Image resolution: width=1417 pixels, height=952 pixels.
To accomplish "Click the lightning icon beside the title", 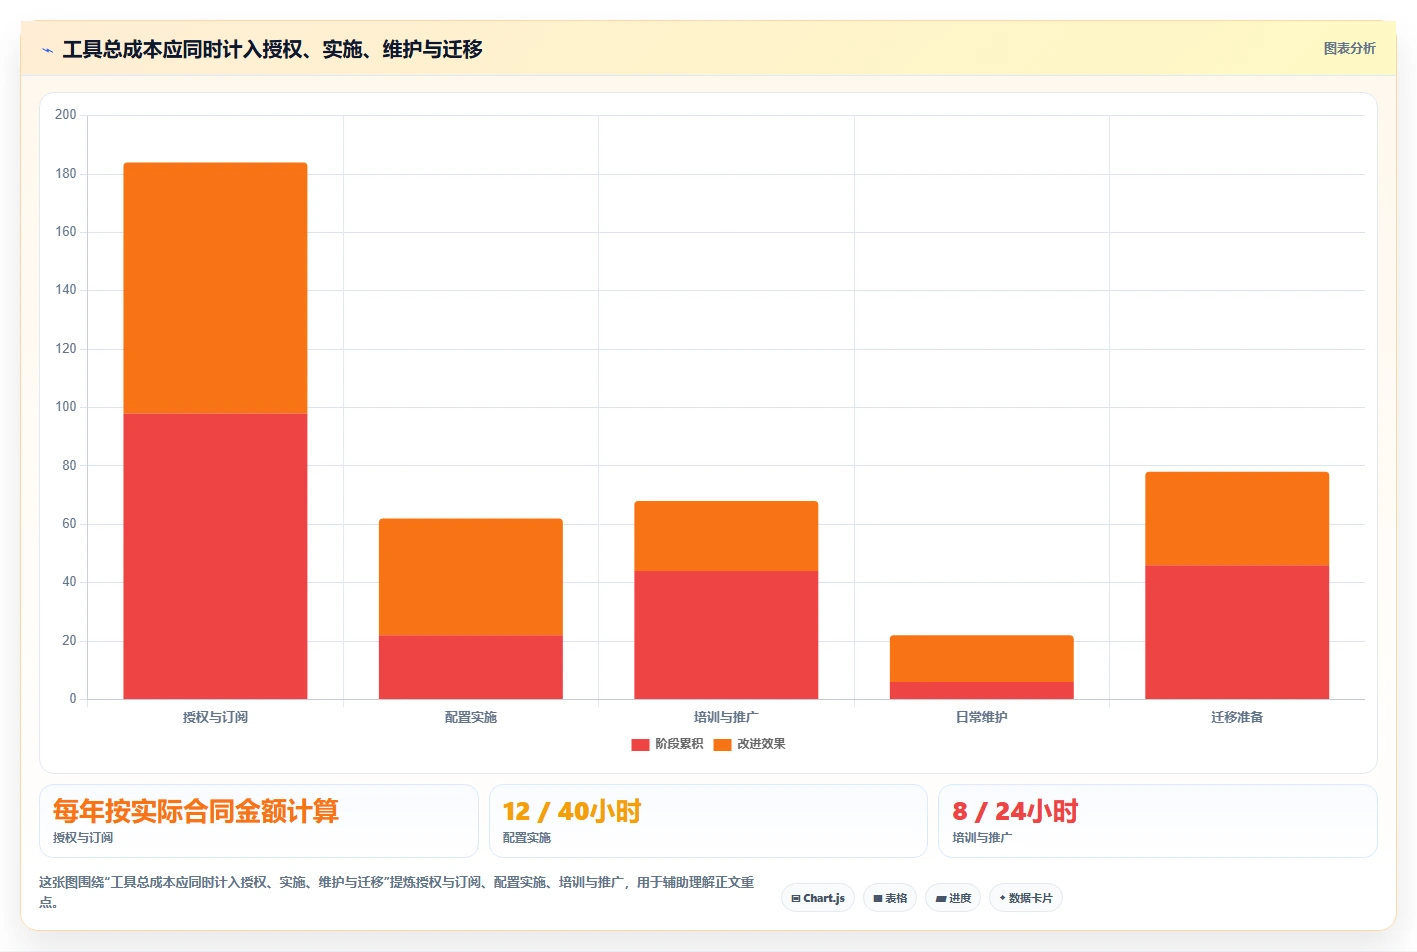I will coord(47,50).
